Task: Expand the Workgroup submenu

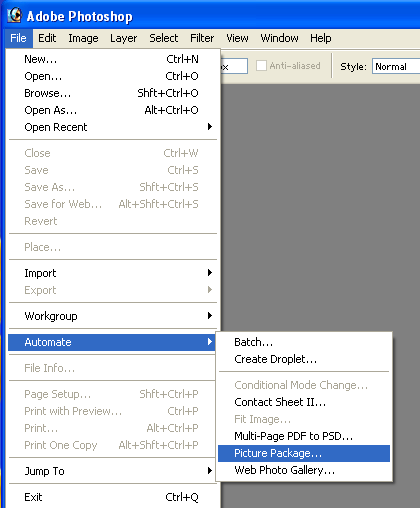Action: coord(112,316)
